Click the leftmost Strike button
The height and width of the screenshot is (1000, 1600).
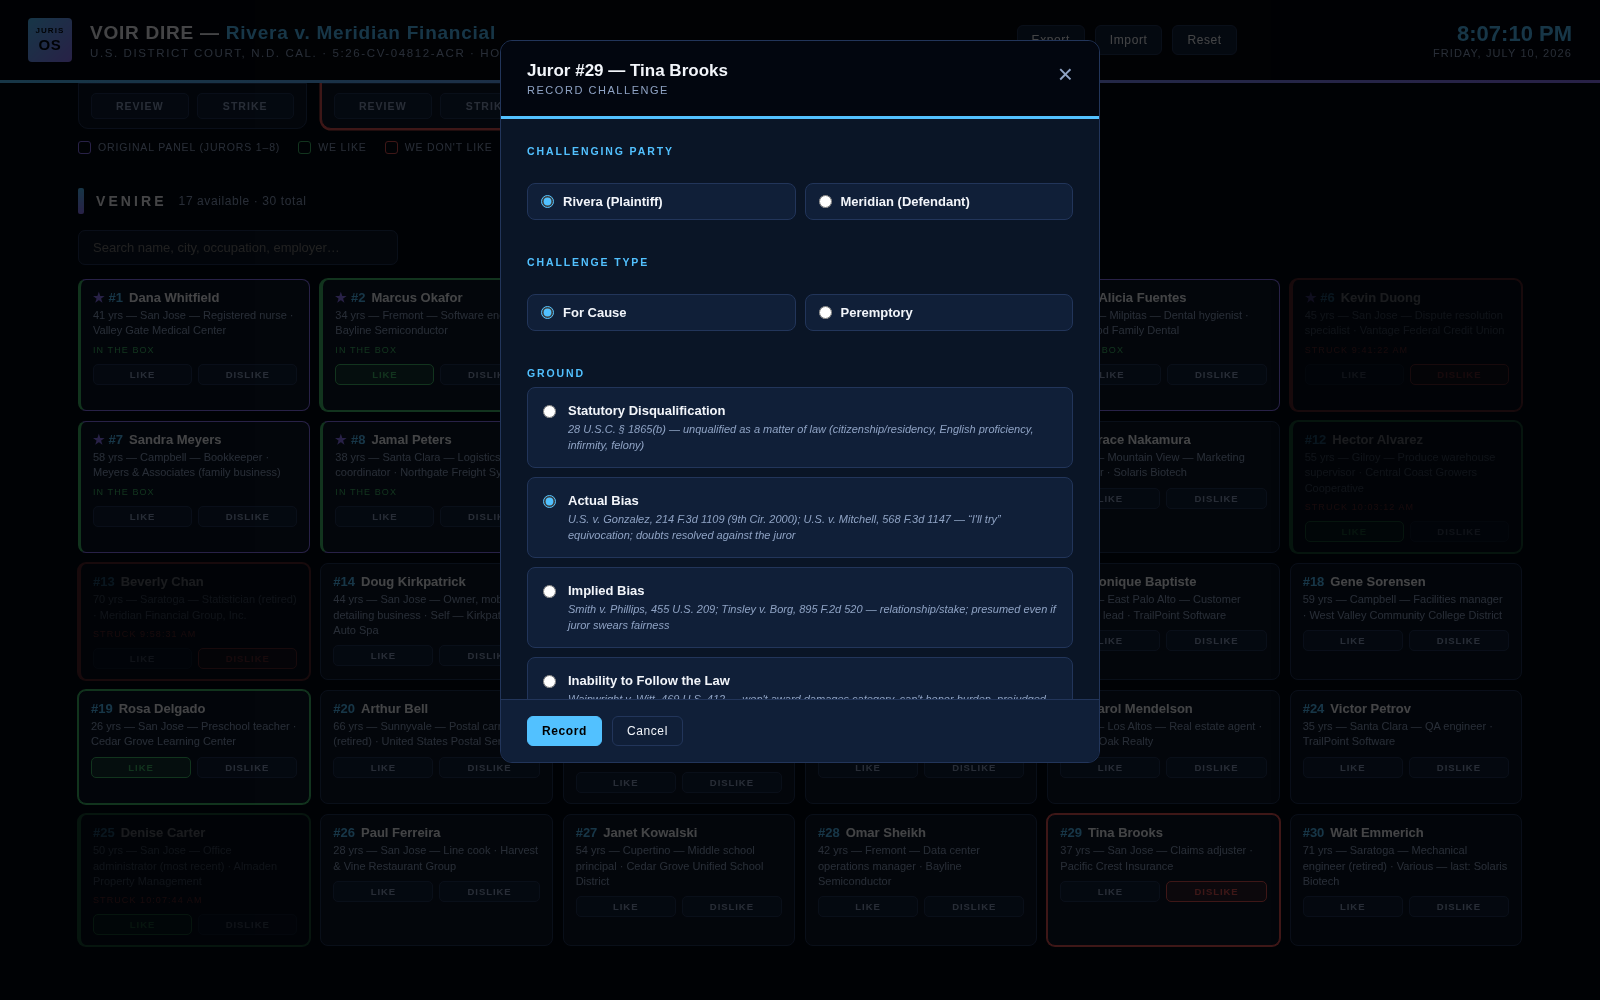click(x=245, y=106)
